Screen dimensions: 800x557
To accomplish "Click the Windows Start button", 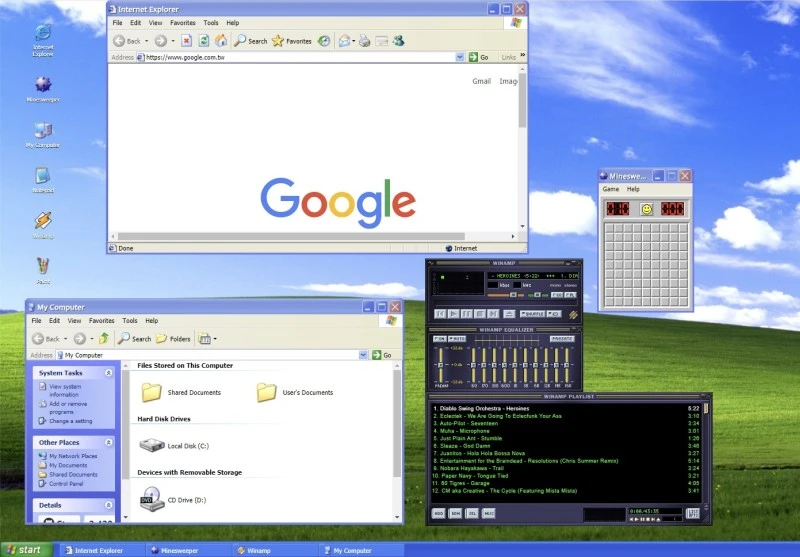I will tap(26, 549).
